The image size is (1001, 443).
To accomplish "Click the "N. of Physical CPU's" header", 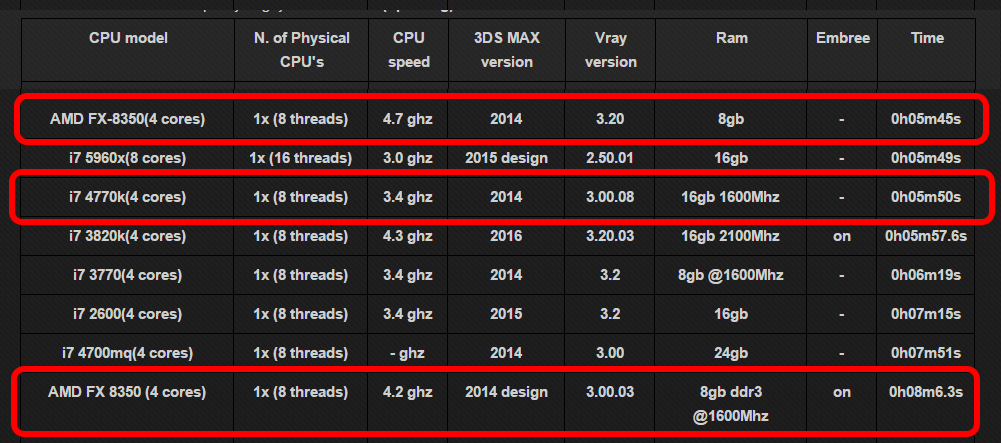I will (301, 50).
